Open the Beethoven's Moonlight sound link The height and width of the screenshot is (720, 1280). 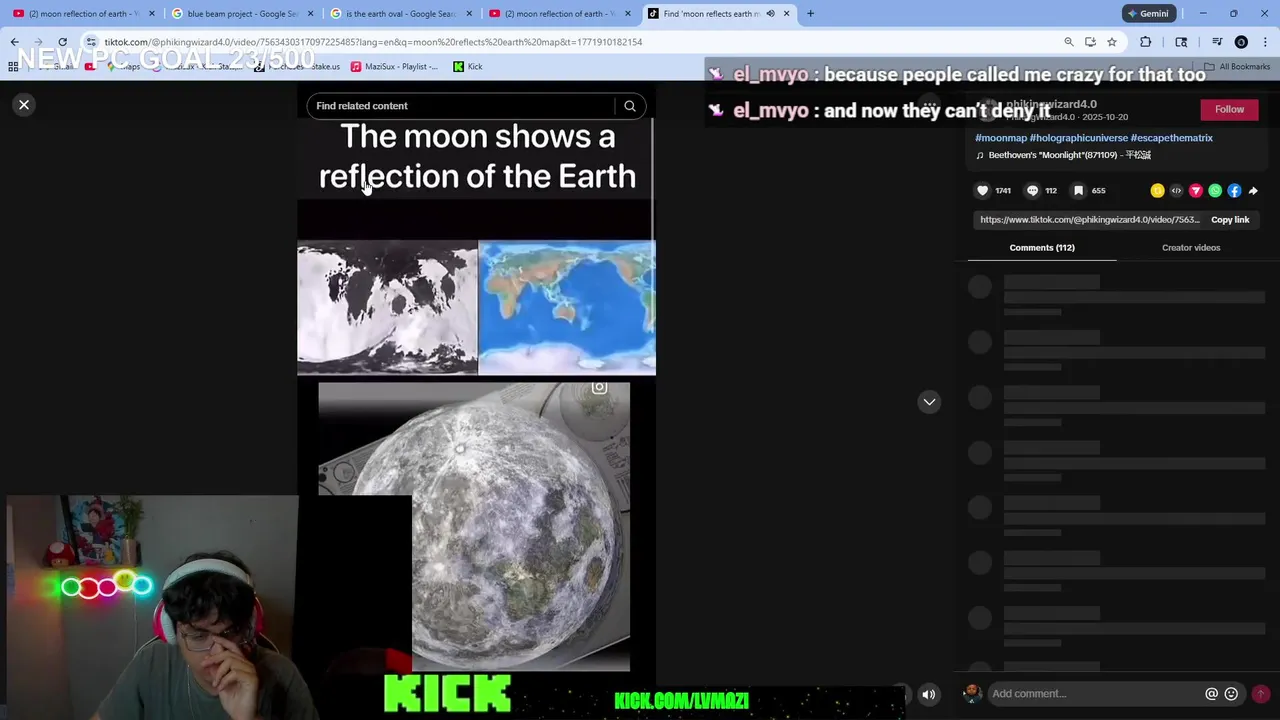point(1064,155)
